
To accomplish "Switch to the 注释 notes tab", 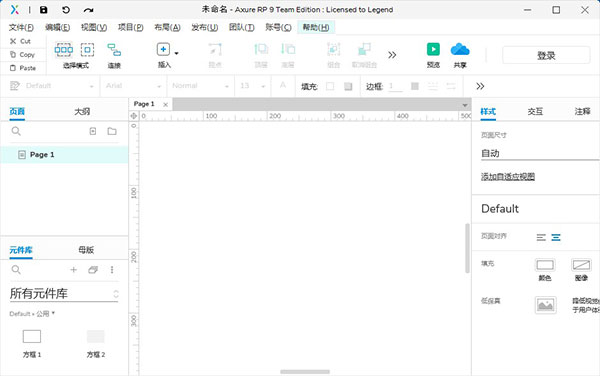I will pyautogui.click(x=582, y=111).
